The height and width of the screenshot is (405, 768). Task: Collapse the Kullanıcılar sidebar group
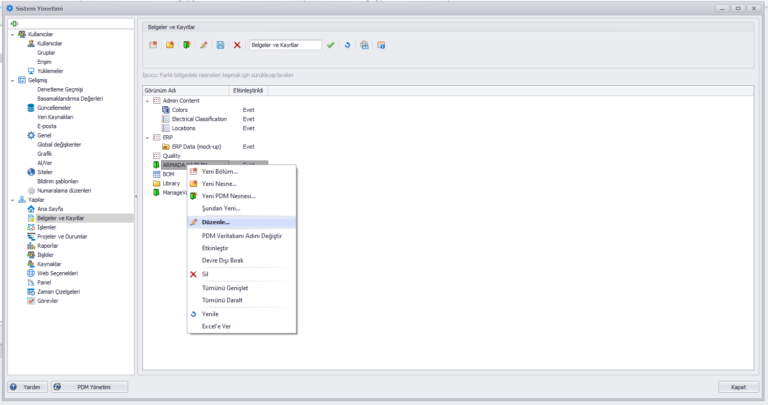pos(12,34)
